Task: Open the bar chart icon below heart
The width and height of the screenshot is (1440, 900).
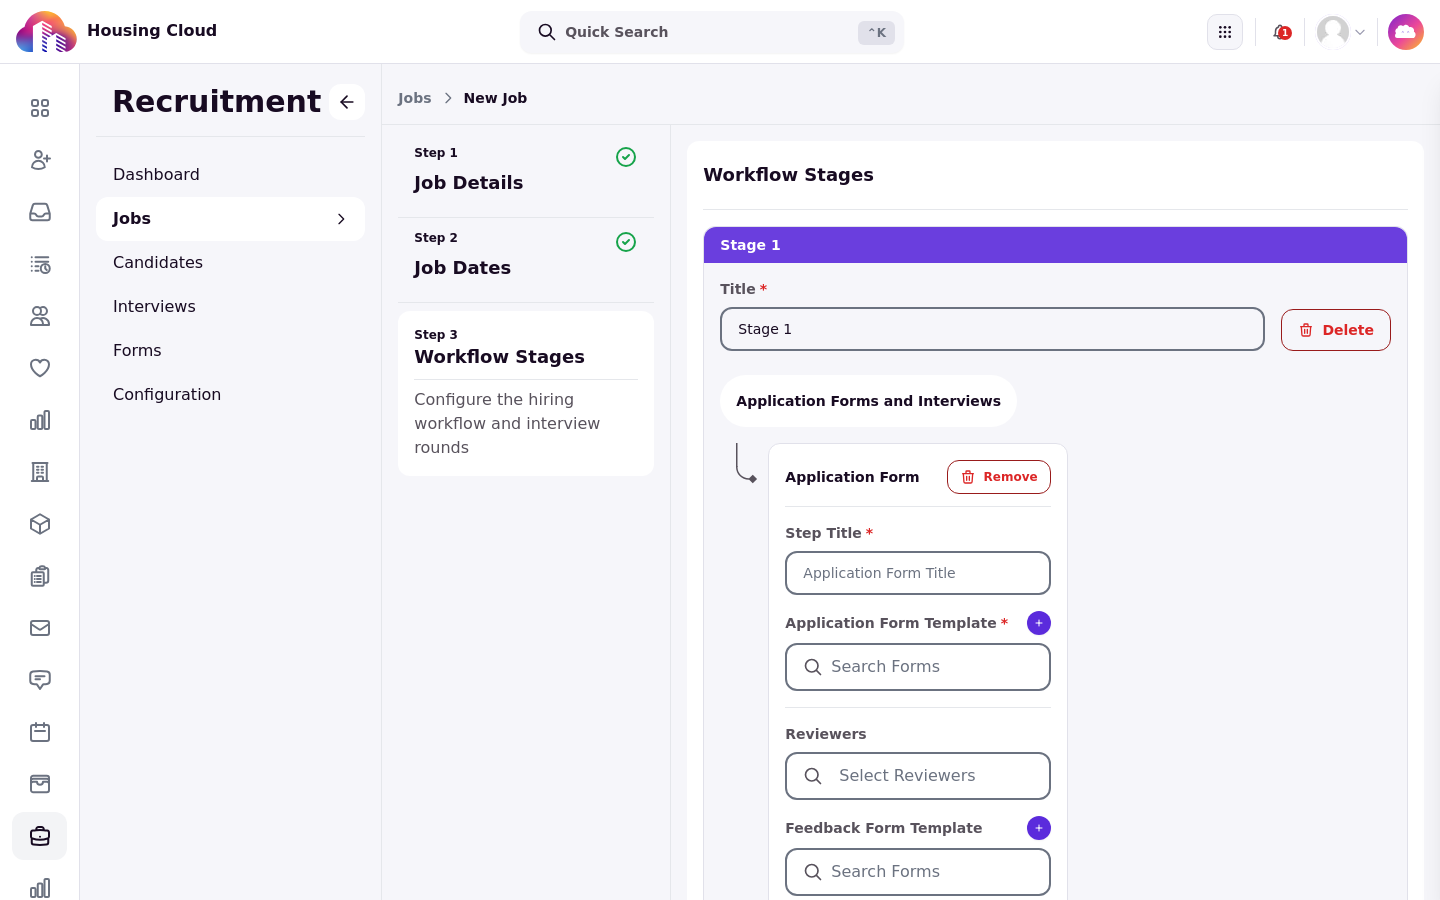Action: (40, 420)
